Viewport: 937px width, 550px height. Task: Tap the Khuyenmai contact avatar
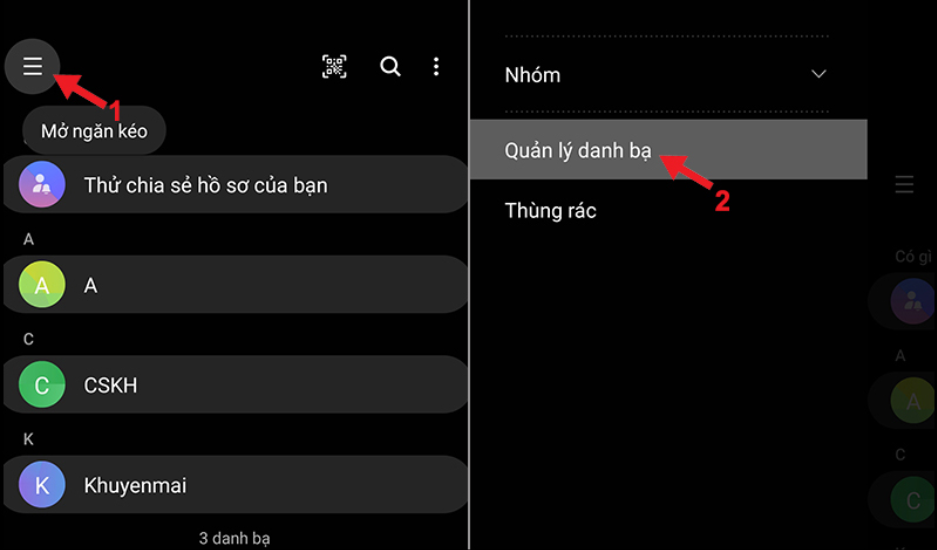(42, 484)
